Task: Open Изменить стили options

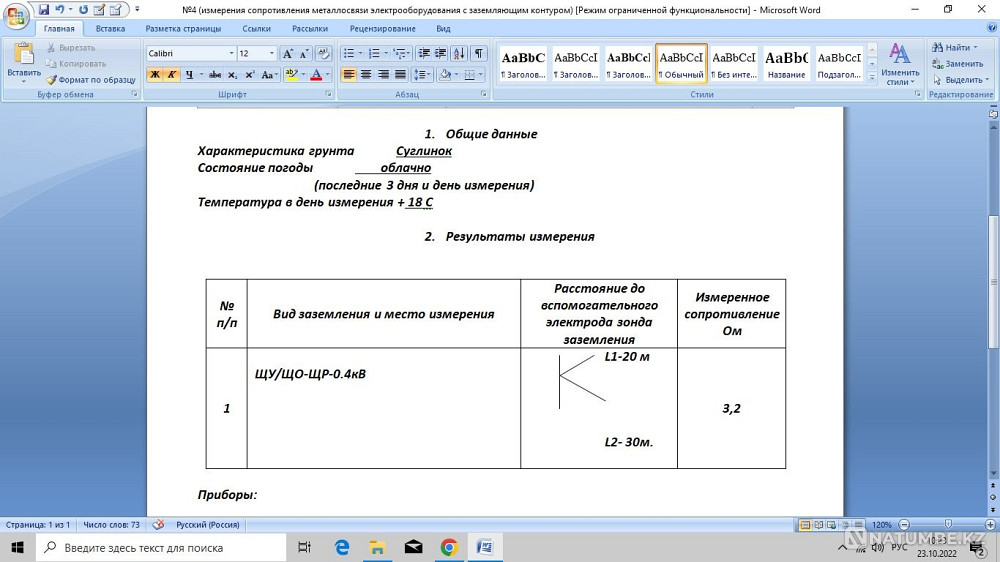Action: 900,64
